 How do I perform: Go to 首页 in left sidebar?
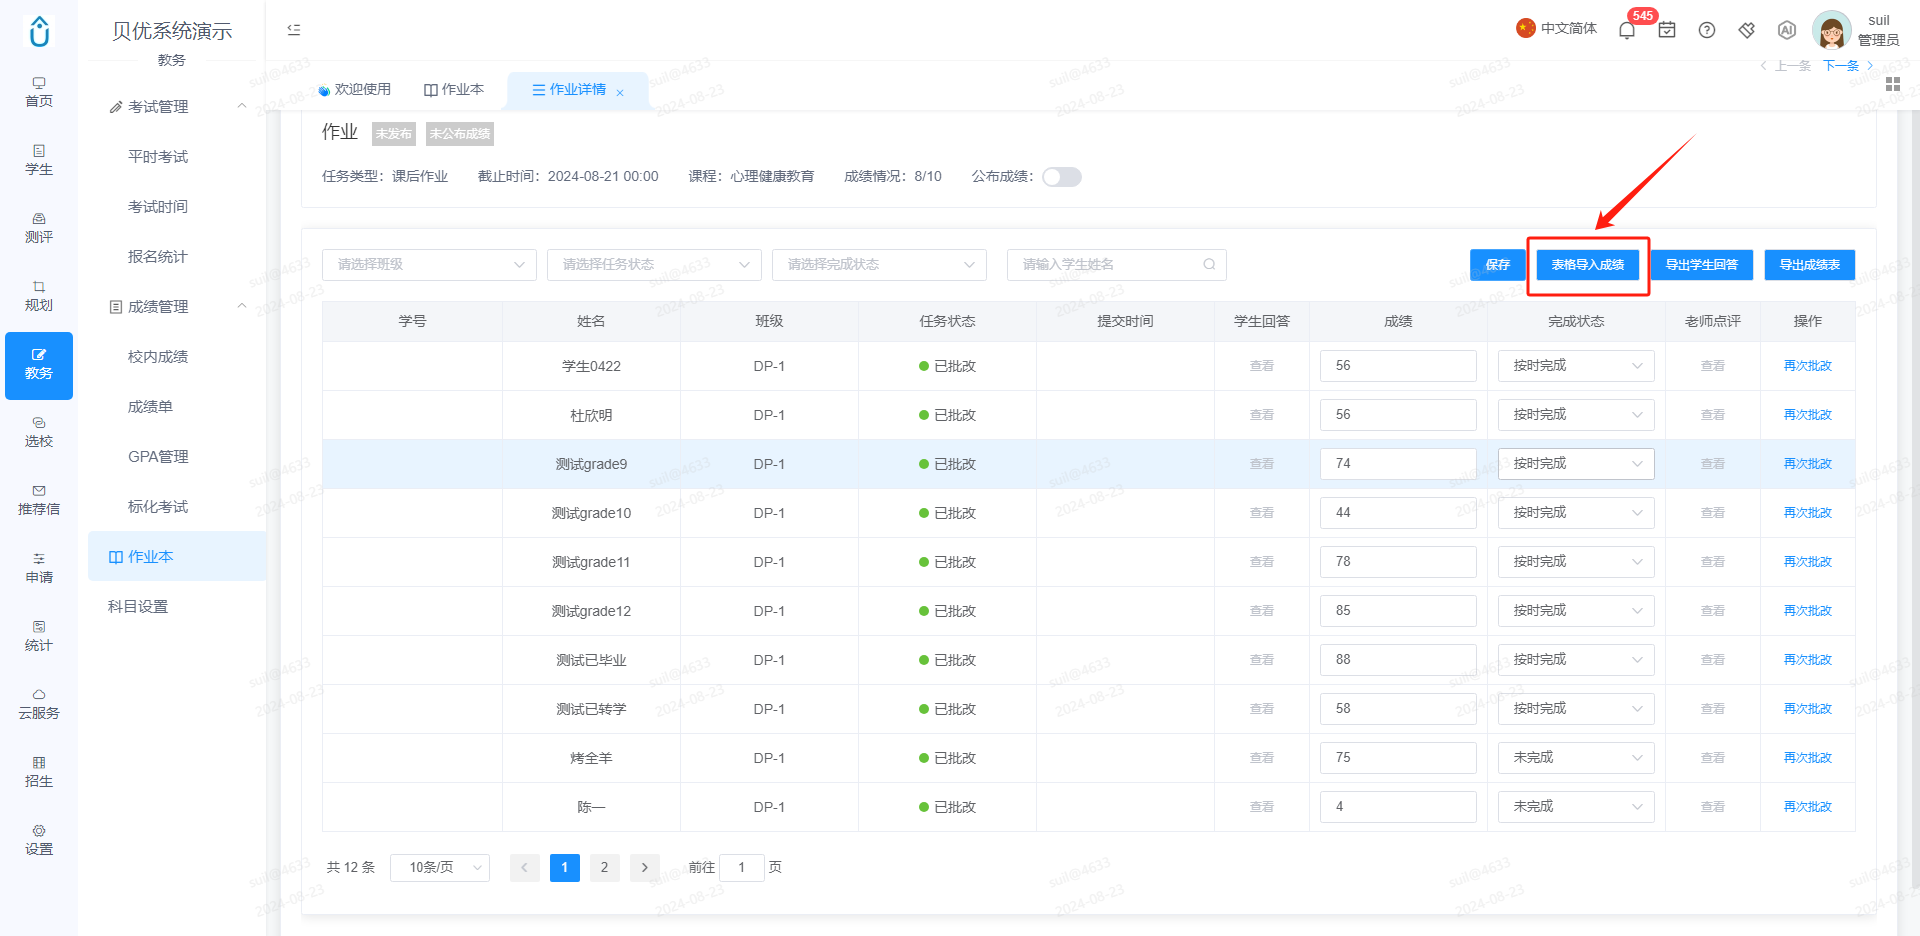[x=39, y=92]
